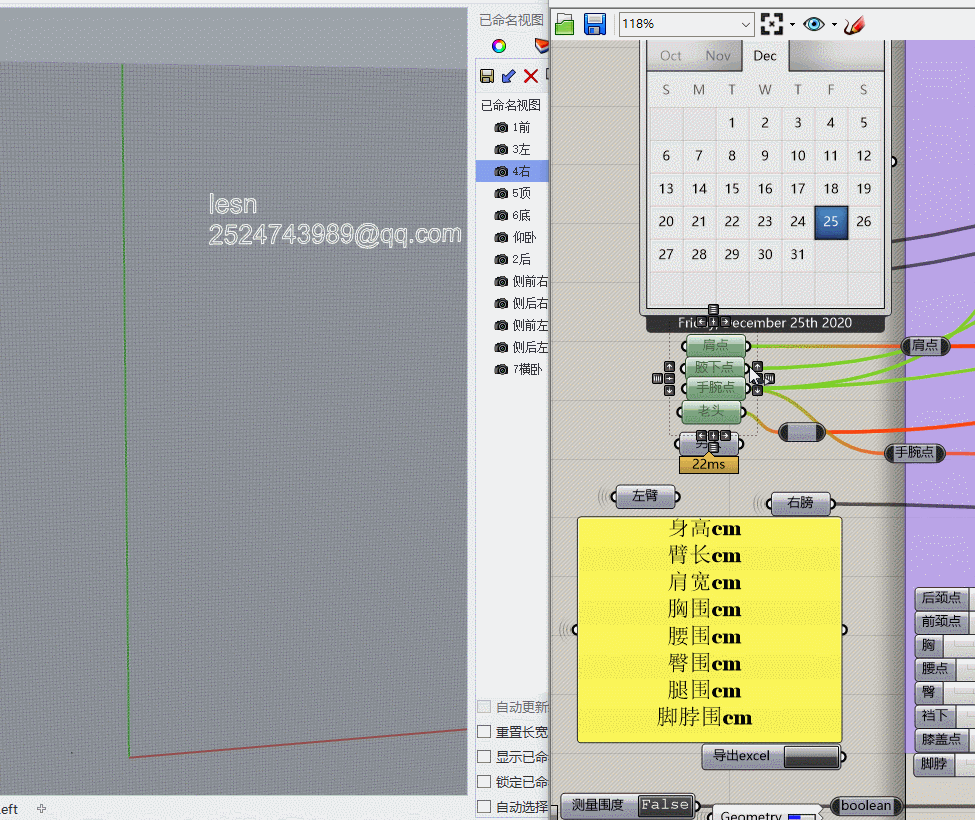Select the 2后 named view

coord(512,259)
